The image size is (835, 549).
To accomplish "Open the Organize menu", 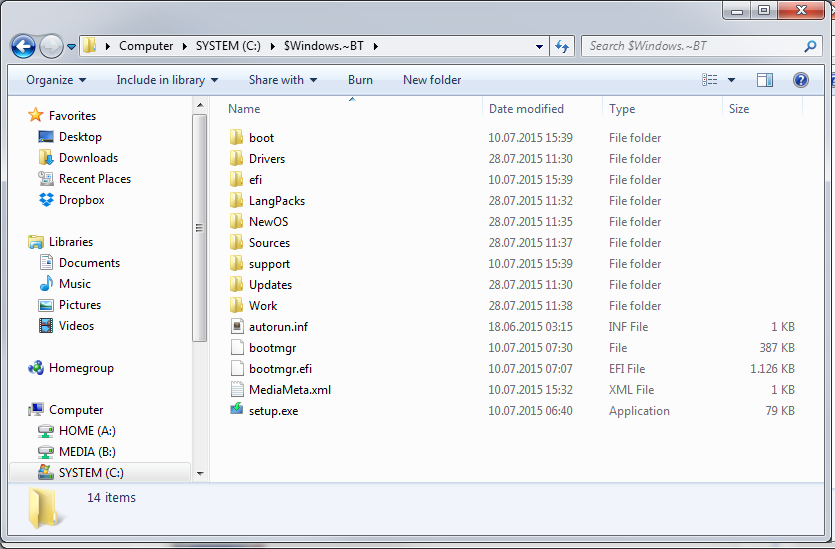I will pos(56,80).
